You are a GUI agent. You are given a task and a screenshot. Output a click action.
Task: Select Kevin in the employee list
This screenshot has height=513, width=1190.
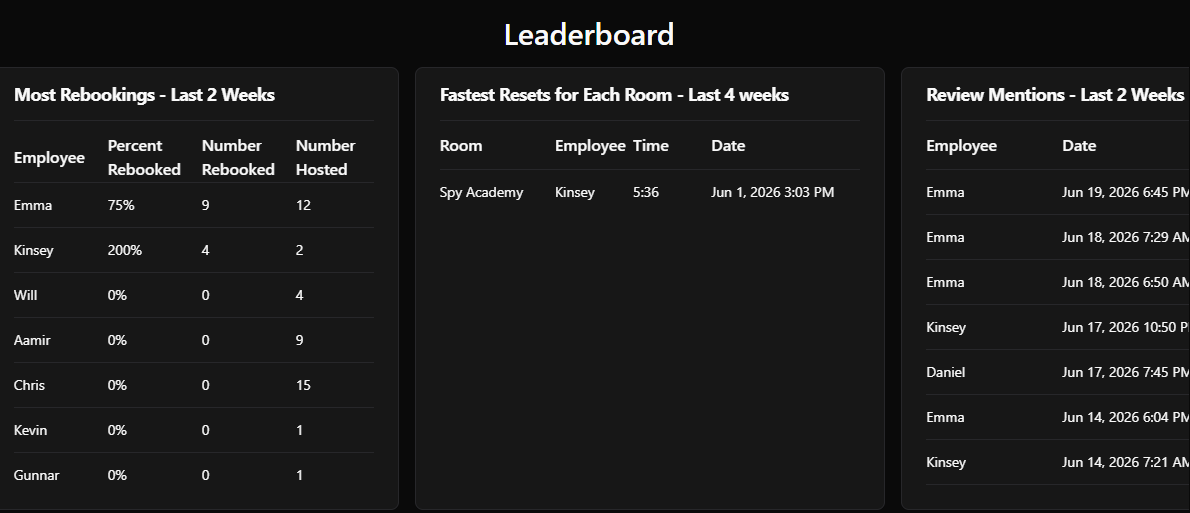pyautogui.click(x=30, y=430)
